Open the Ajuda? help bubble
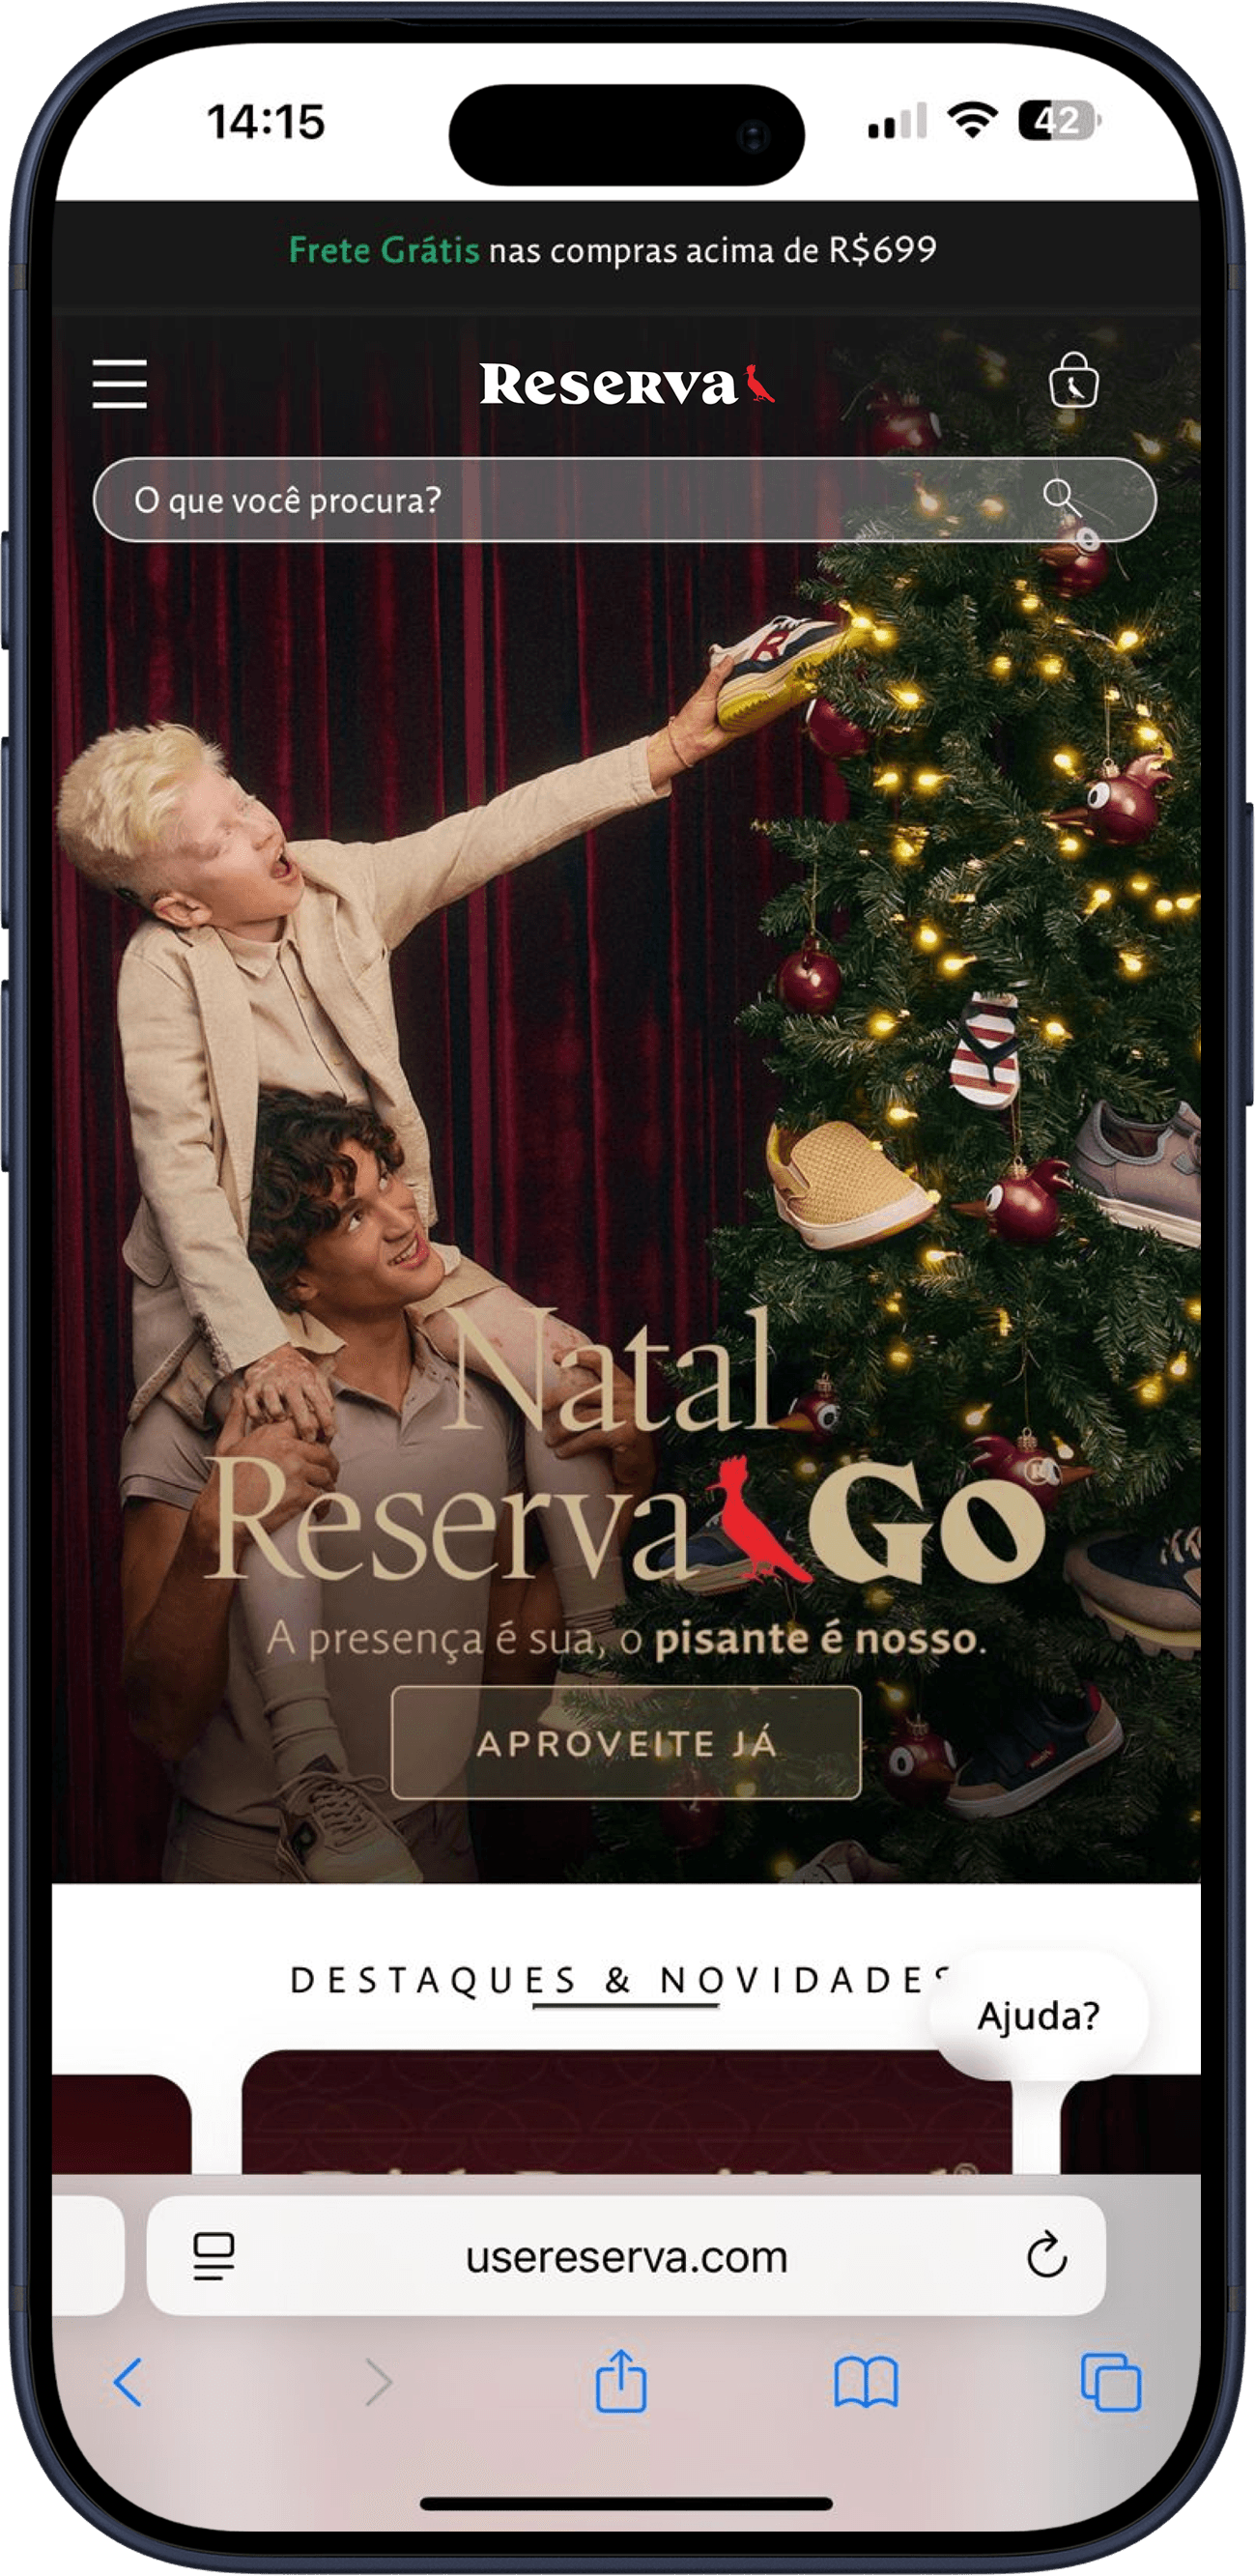The image size is (1255, 2576). pyautogui.click(x=1039, y=2015)
